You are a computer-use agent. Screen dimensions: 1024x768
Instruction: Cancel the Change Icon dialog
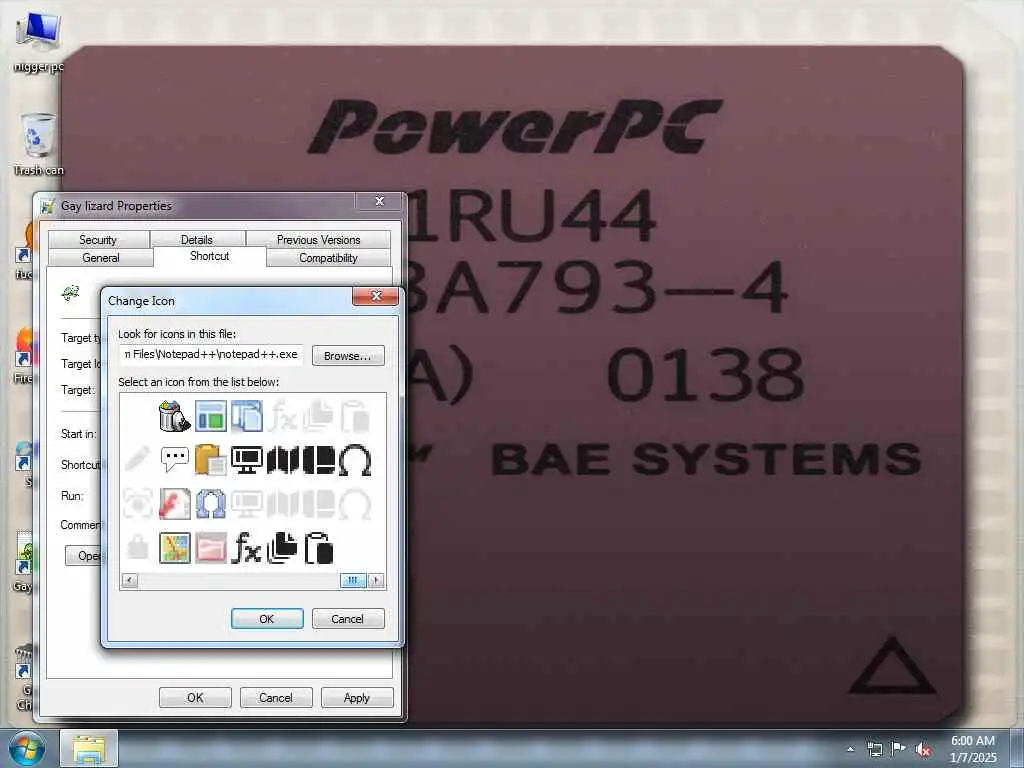click(x=348, y=618)
